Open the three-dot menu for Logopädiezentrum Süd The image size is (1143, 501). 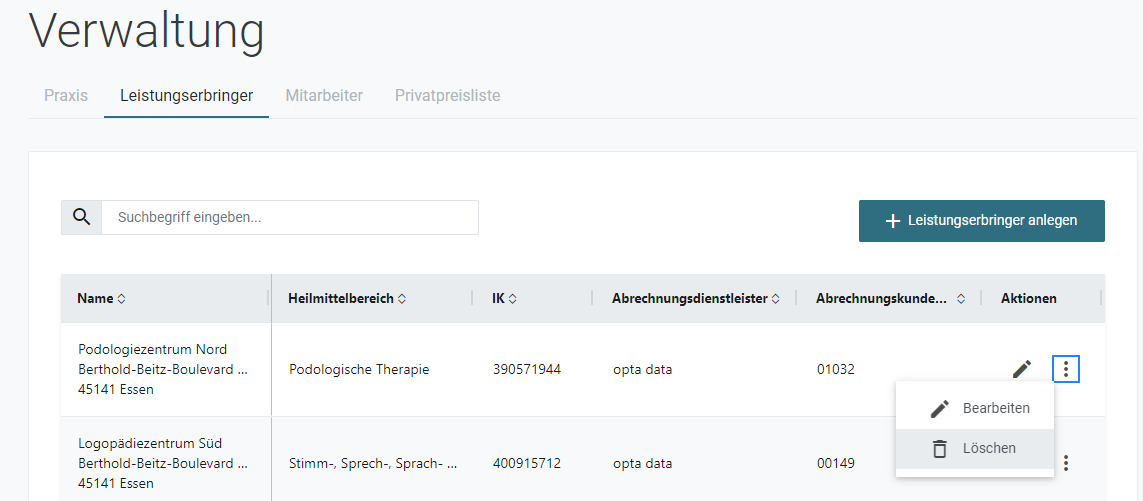click(1066, 462)
